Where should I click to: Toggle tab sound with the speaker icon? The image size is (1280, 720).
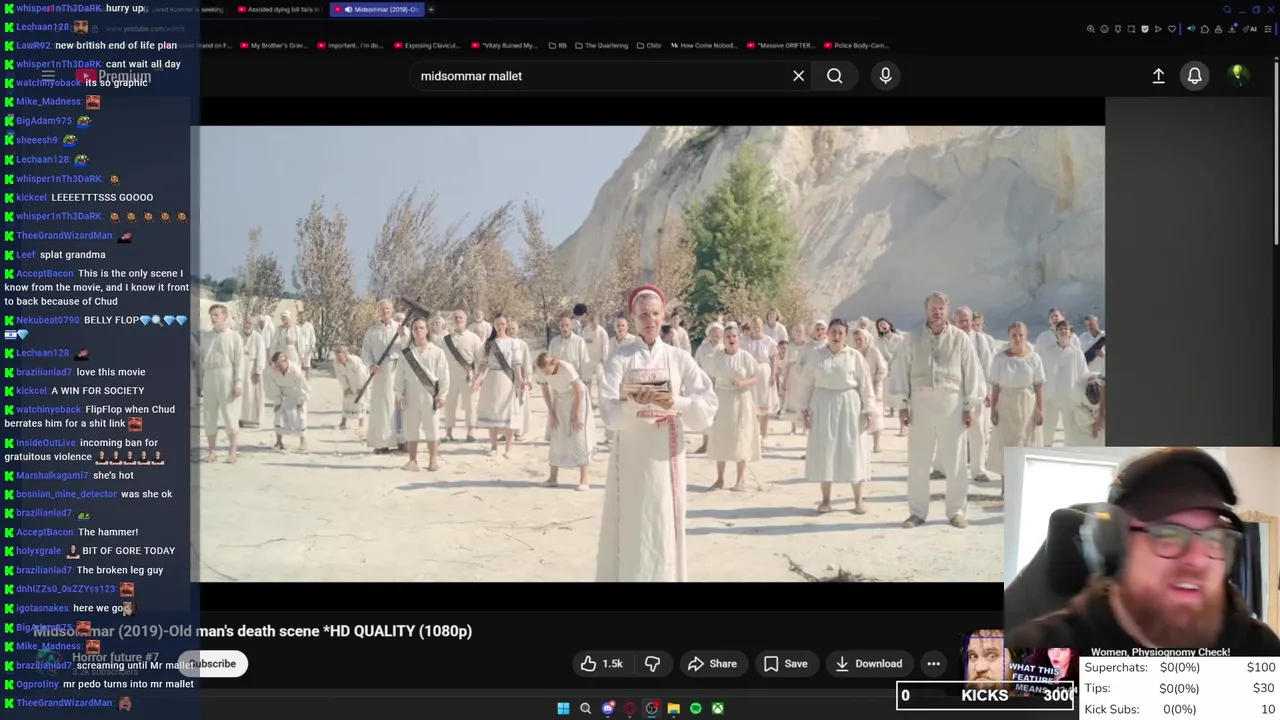(1191, 29)
